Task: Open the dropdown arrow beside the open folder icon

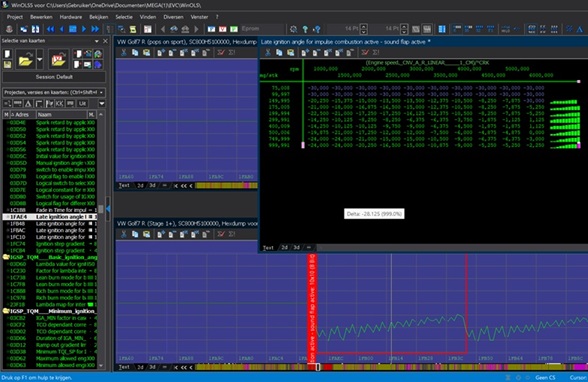Action: click(x=40, y=59)
